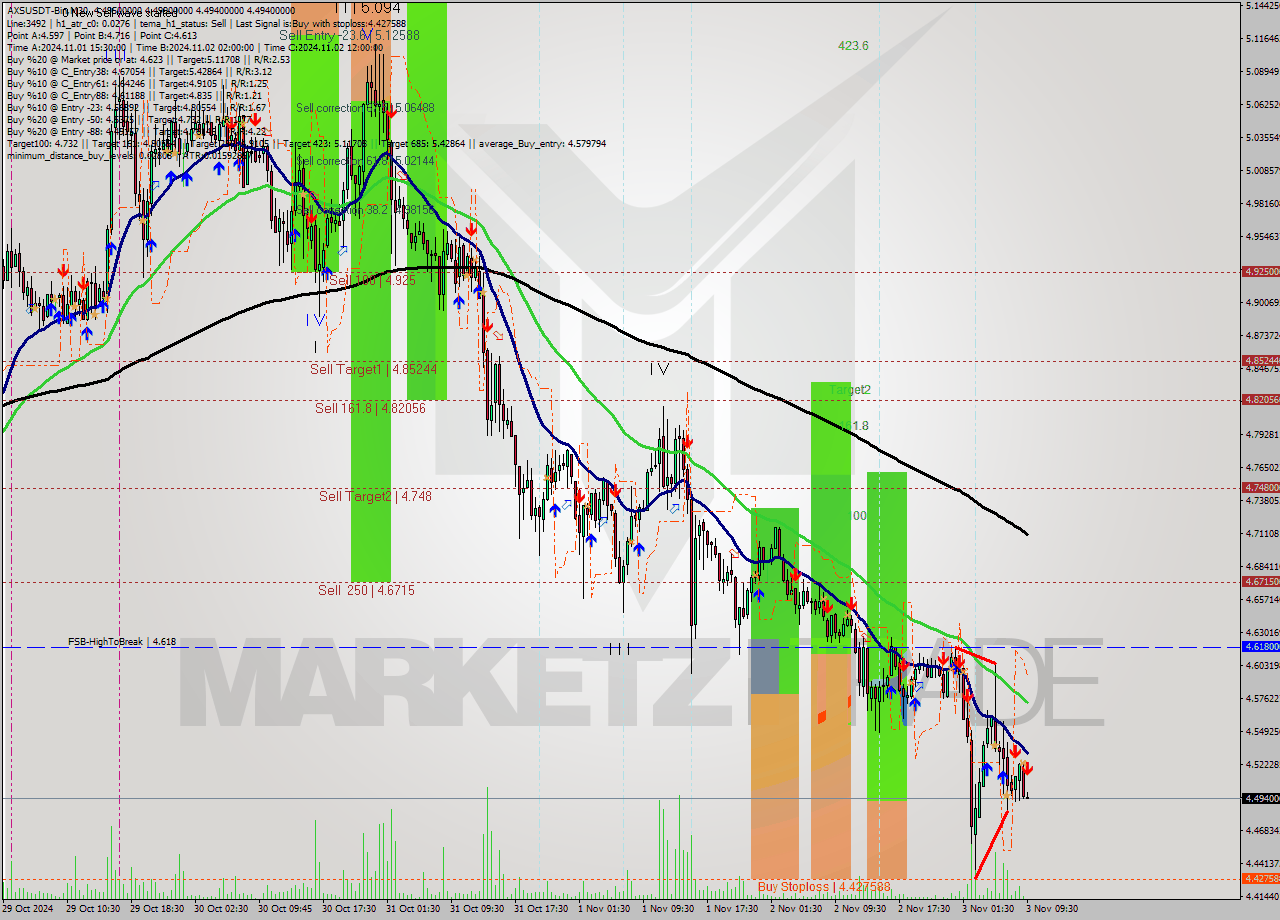
Task: Click the '31 Oct 09:30' time axis label
Action: pyautogui.click(x=477, y=909)
